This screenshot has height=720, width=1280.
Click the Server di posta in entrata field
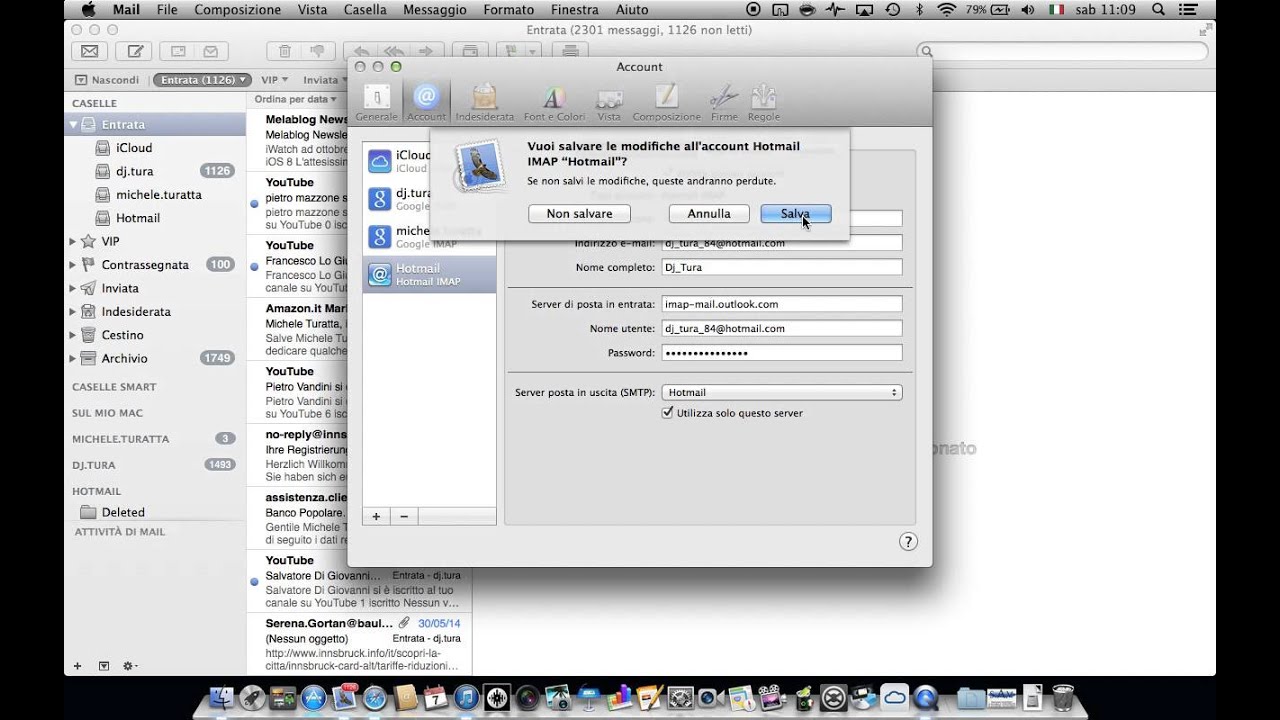pyautogui.click(x=782, y=304)
